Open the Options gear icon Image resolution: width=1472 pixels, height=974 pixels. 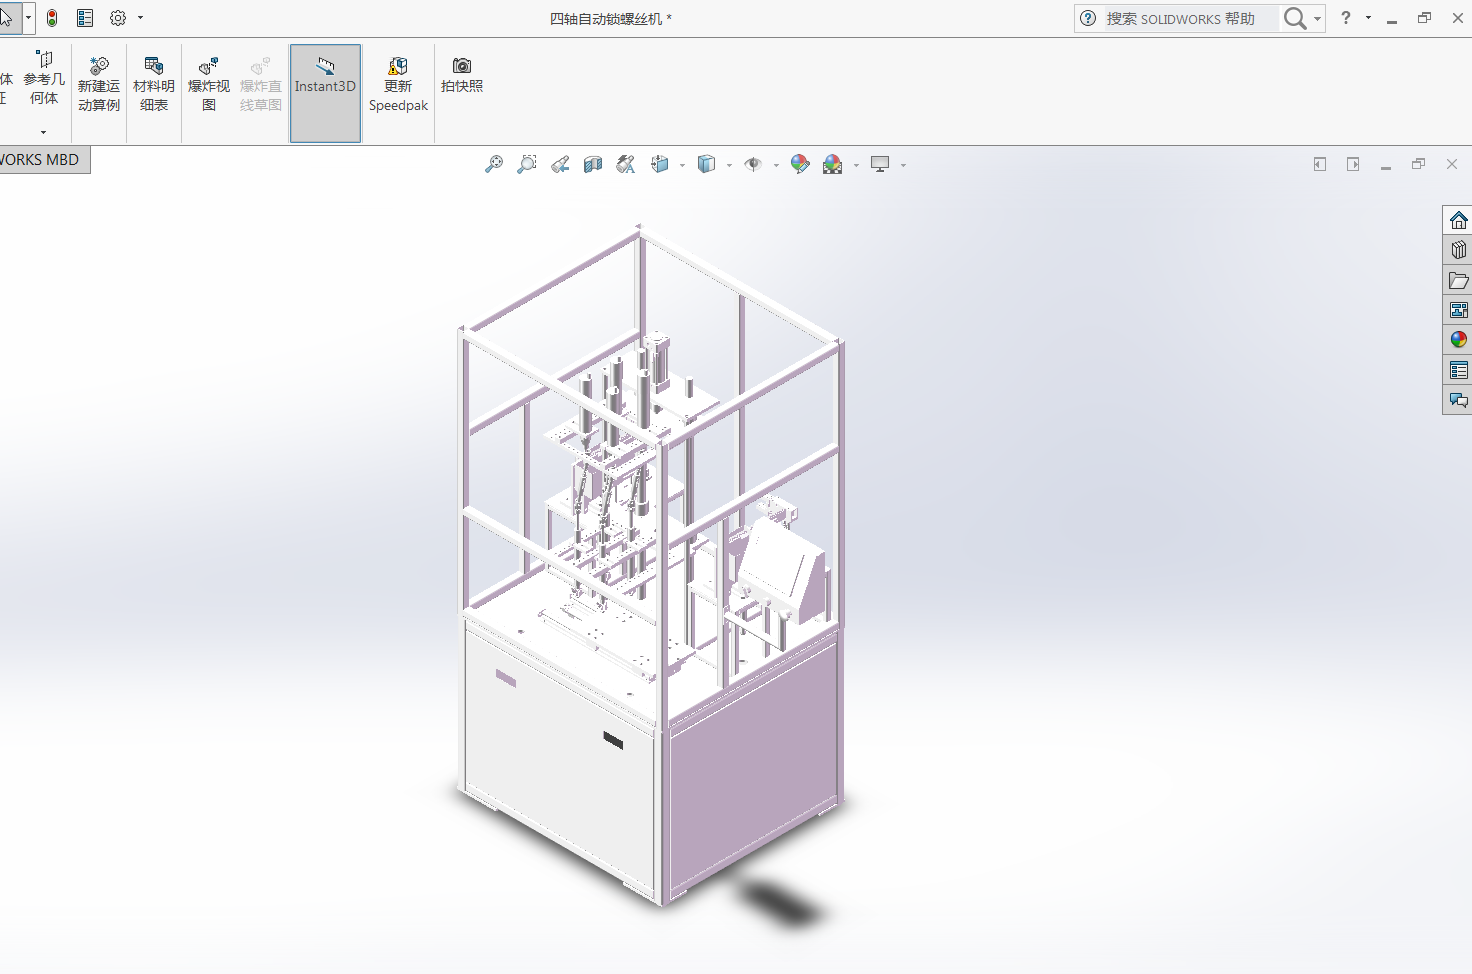coord(118,18)
